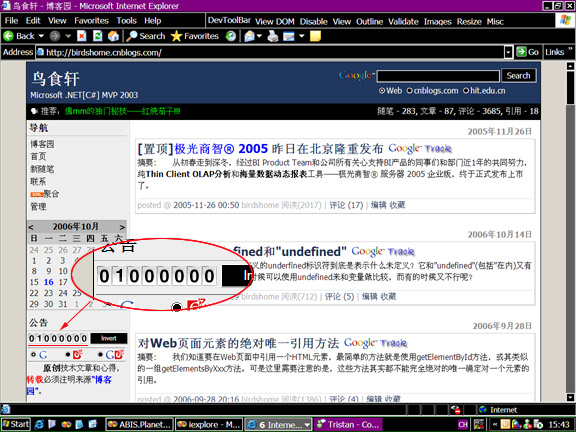Click the Invert button beside the counter
This screenshot has height=432, width=576.
(109, 338)
